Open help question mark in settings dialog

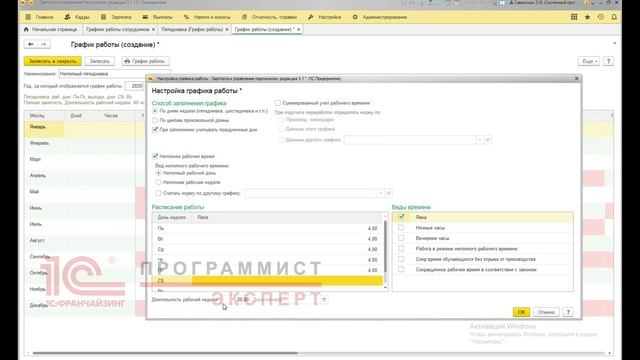[x=568, y=312]
